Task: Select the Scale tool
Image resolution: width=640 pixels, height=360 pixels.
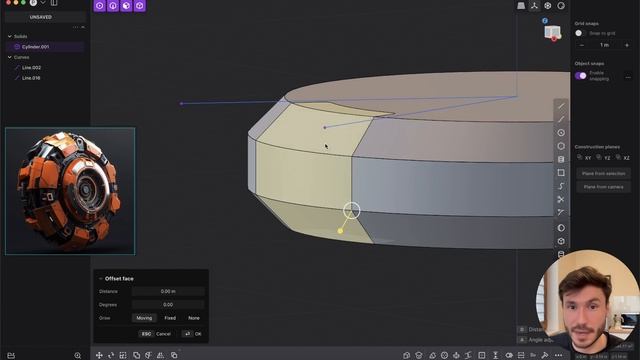Action: (123, 356)
